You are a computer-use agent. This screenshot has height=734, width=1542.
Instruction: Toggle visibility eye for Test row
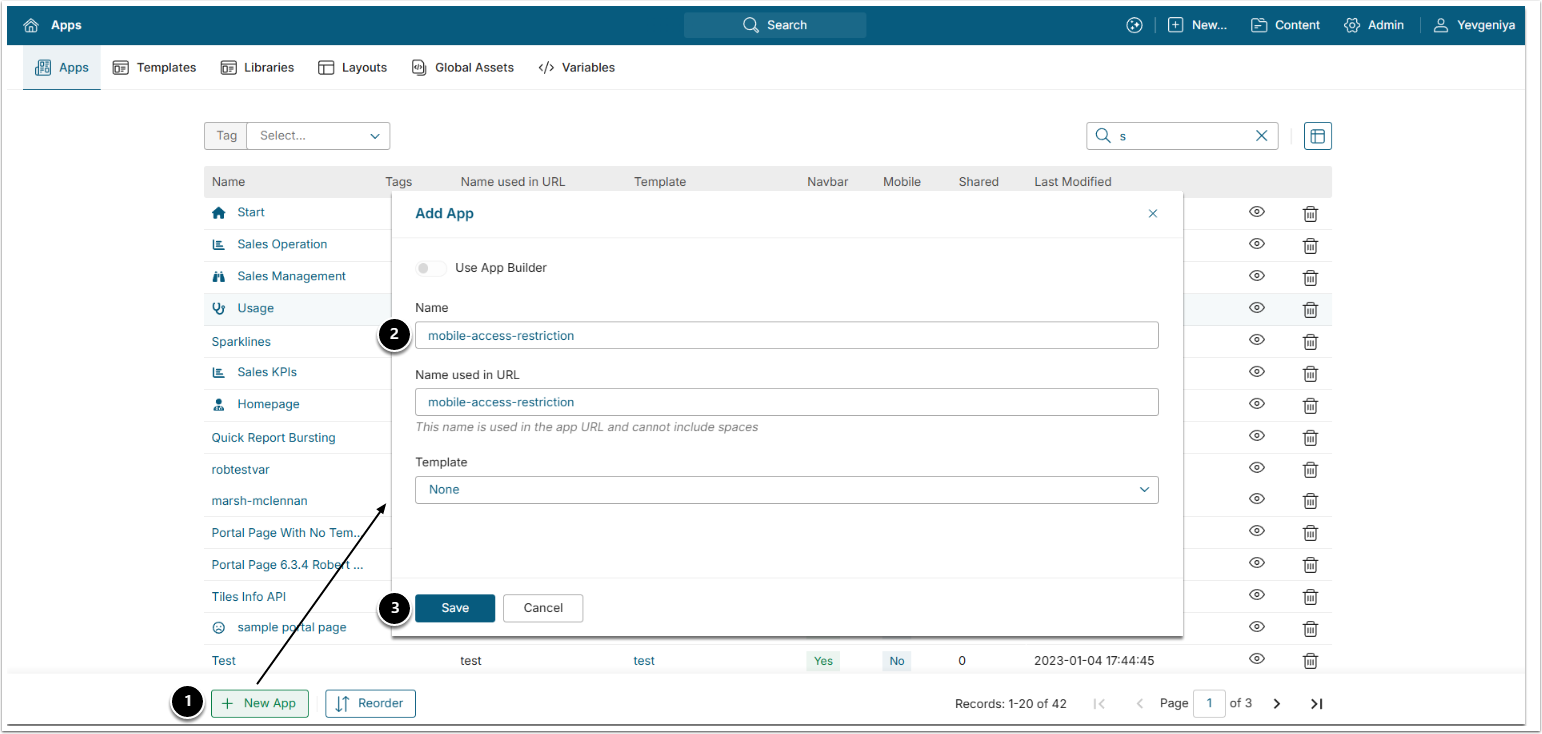click(x=1257, y=659)
